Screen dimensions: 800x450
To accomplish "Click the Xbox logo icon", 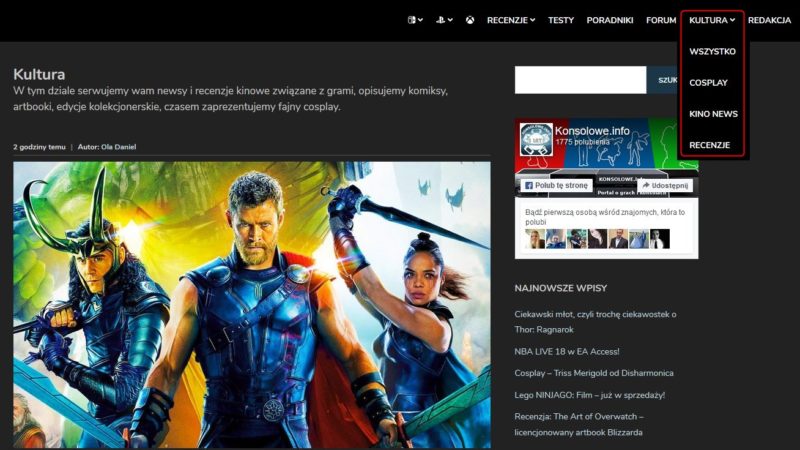I will (x=470, y=20).
